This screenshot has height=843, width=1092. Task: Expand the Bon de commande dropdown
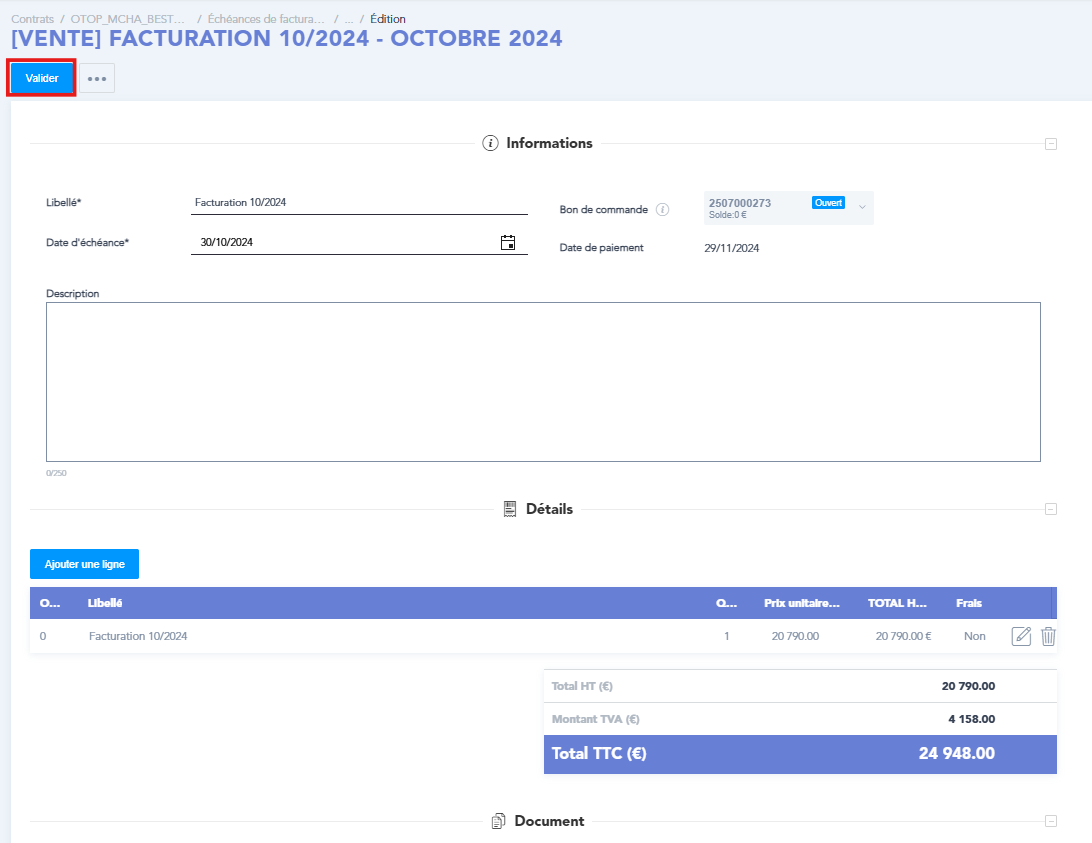(862, 207)
